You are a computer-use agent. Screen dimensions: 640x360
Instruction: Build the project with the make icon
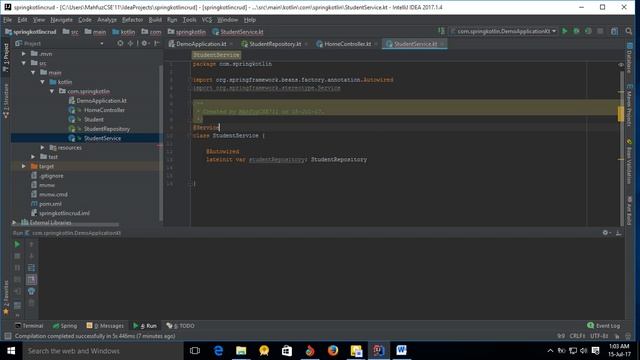[x=441, y=31]
